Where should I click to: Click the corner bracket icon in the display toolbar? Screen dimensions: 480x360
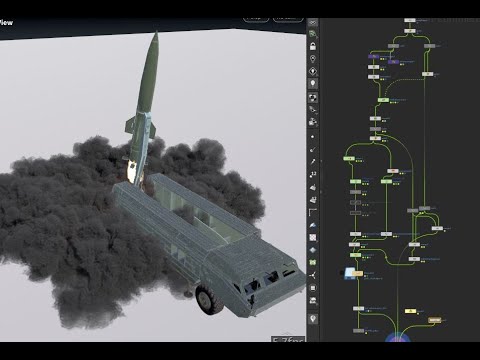click(313, 212)
